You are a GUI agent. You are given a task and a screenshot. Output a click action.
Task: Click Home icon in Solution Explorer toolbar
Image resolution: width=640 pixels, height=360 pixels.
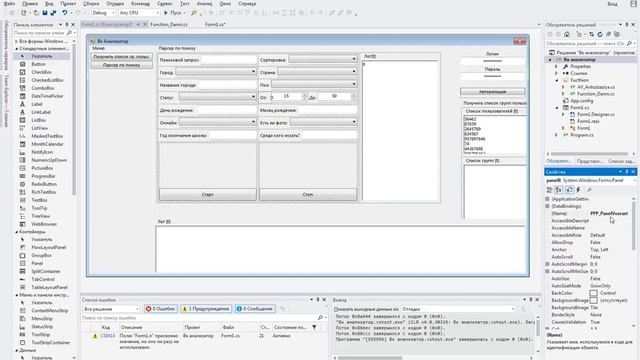[567, 34]
